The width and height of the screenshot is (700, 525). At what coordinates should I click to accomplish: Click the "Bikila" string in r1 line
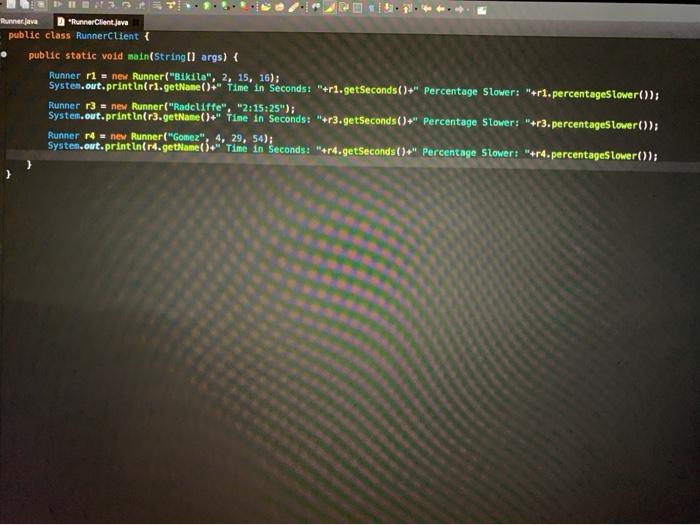click(x=190, y=76)
